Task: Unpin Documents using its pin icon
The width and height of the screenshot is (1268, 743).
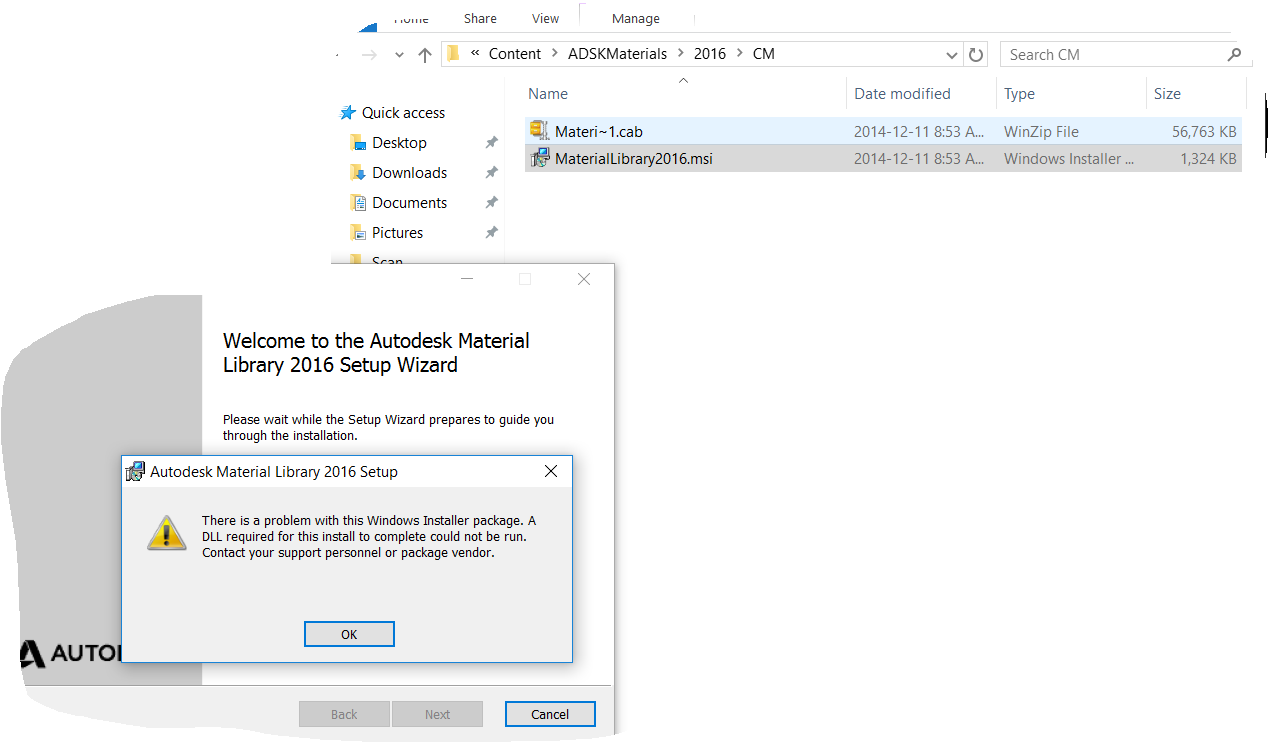Action: [x=491, y=203]
